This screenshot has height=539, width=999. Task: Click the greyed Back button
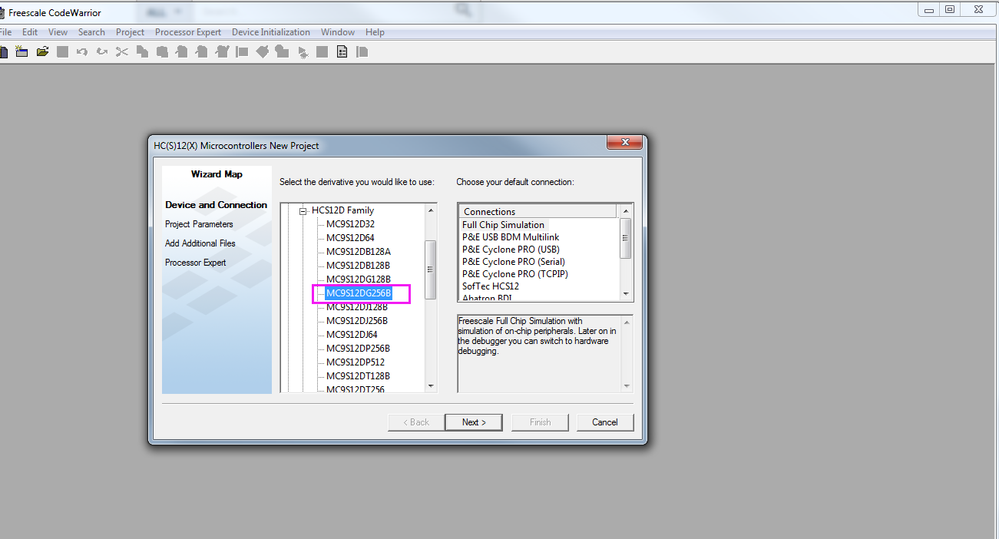coord(416,422)
